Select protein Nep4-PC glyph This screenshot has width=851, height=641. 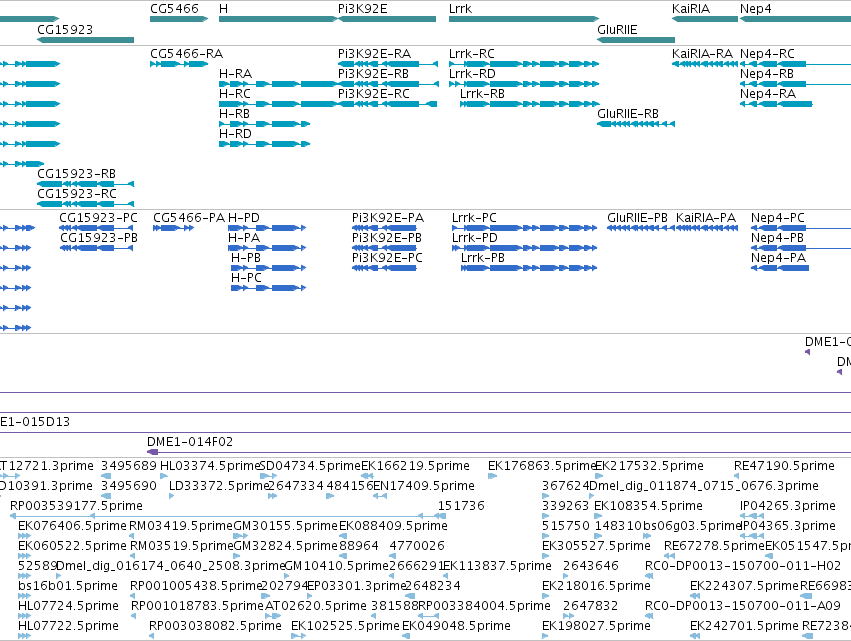pos(801,228)
